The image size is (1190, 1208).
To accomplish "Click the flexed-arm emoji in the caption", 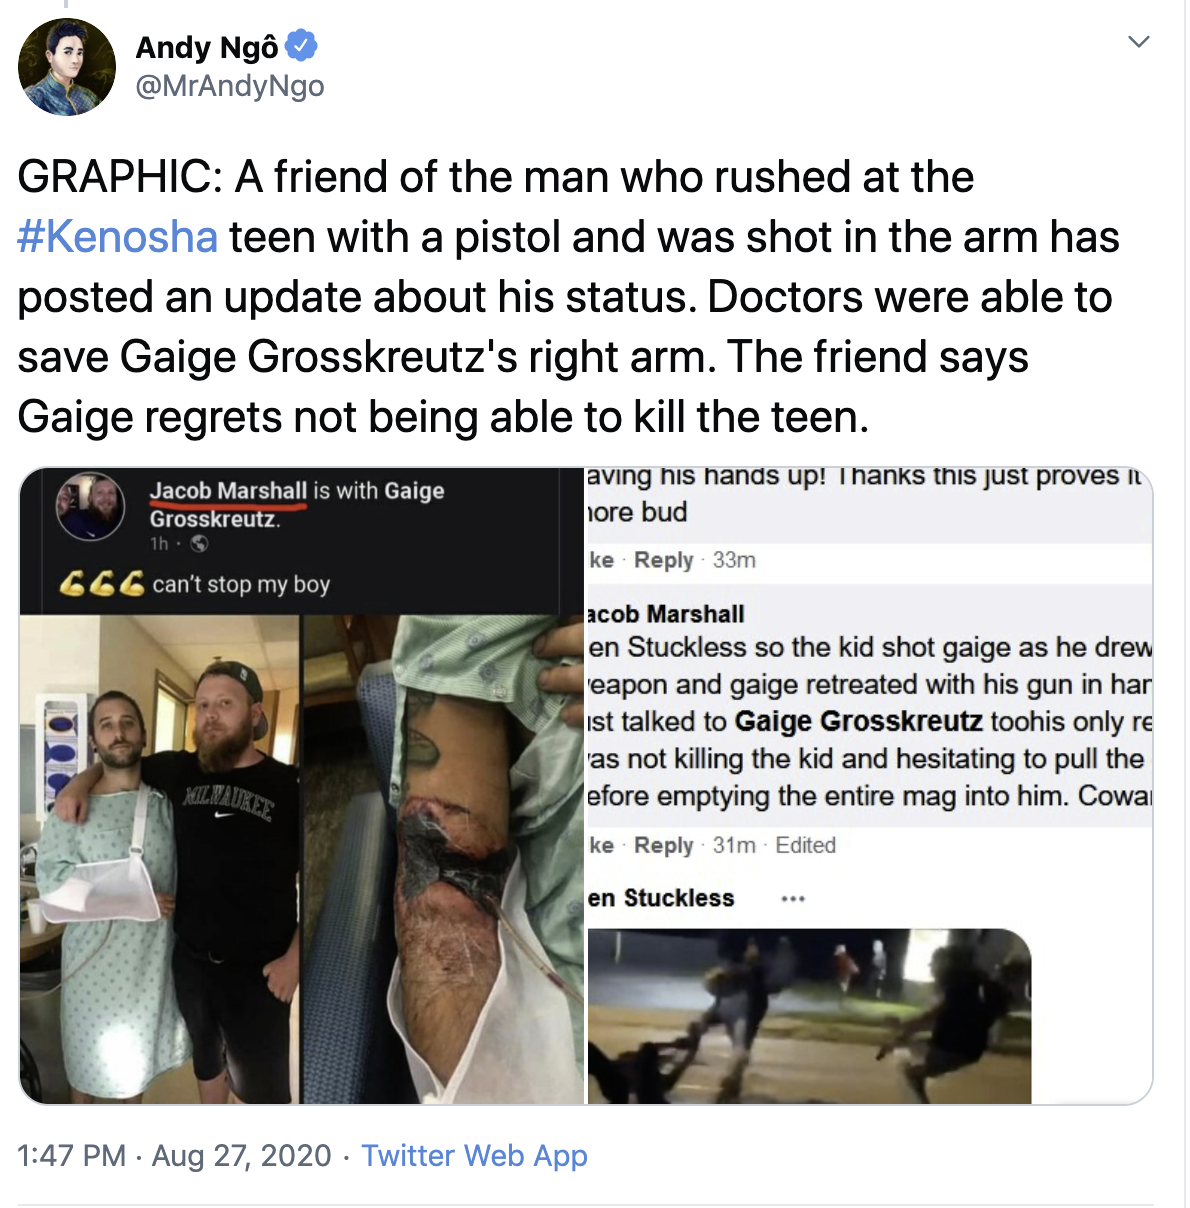I will pyautogui.click(x=102, y=583).
